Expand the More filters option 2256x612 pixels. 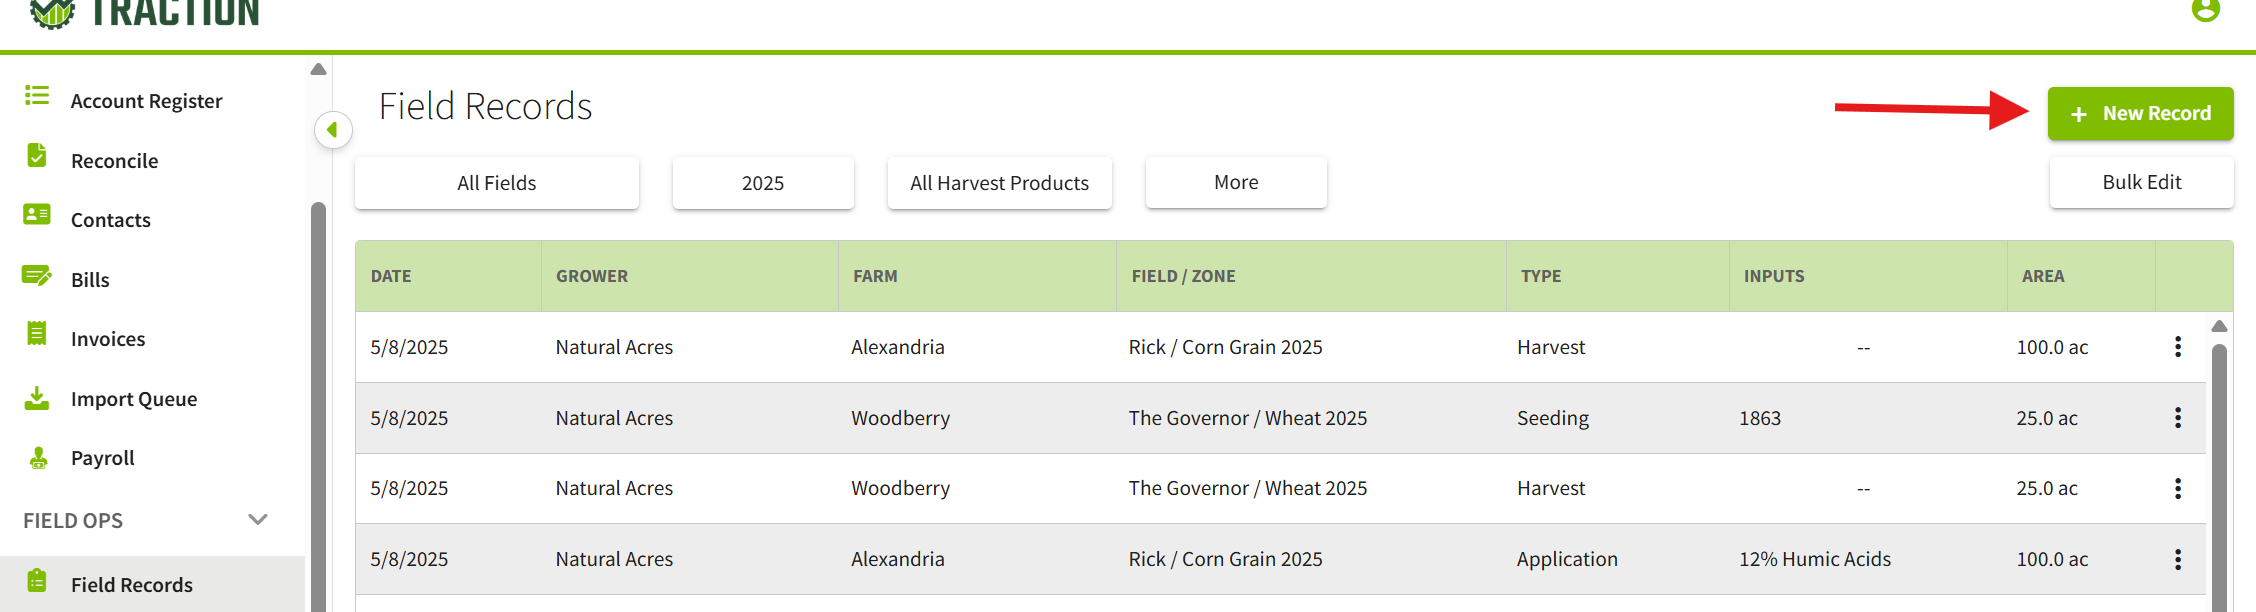pyautogui.click(x=1236, y=182)
